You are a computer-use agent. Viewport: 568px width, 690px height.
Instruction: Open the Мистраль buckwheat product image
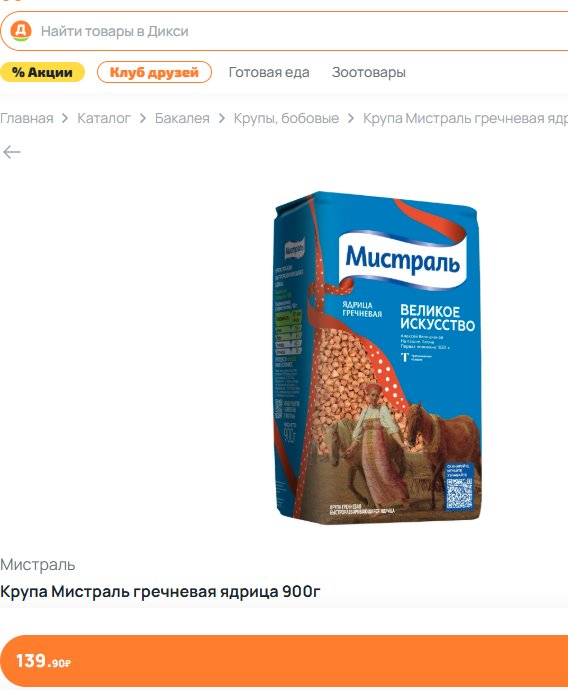coord(377,357)
